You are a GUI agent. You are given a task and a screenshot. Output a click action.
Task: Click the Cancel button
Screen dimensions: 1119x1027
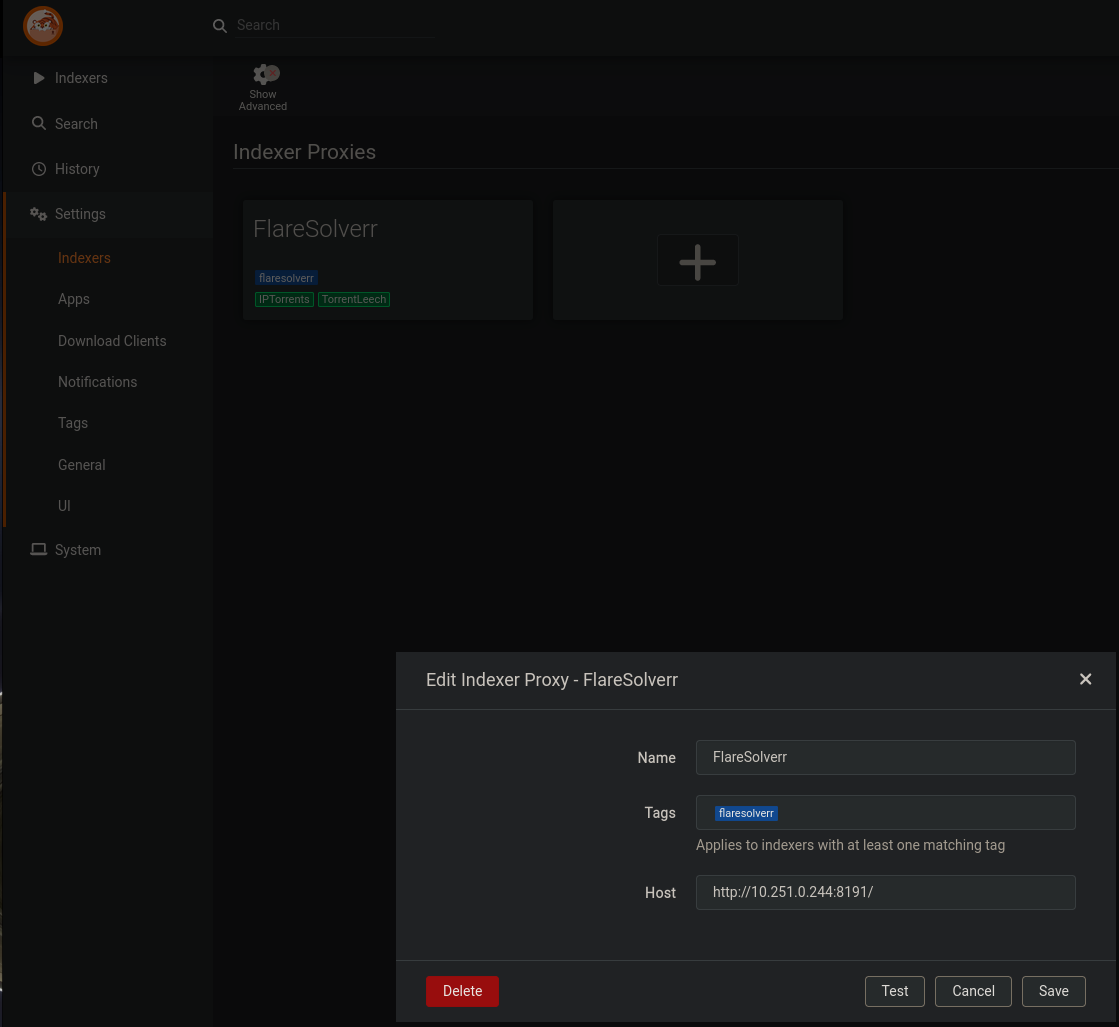tap(973, 991)
